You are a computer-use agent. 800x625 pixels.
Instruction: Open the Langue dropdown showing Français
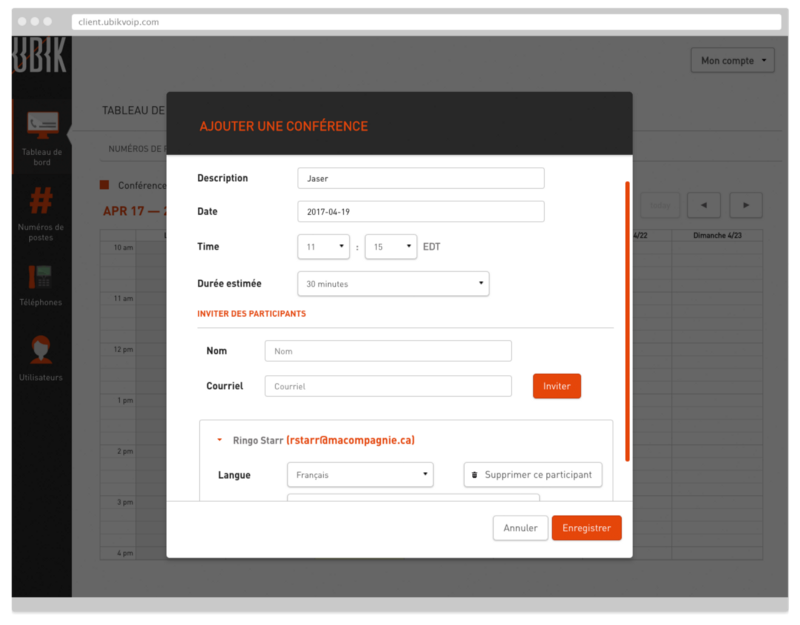pyautogui.click(x=360, y=475)
